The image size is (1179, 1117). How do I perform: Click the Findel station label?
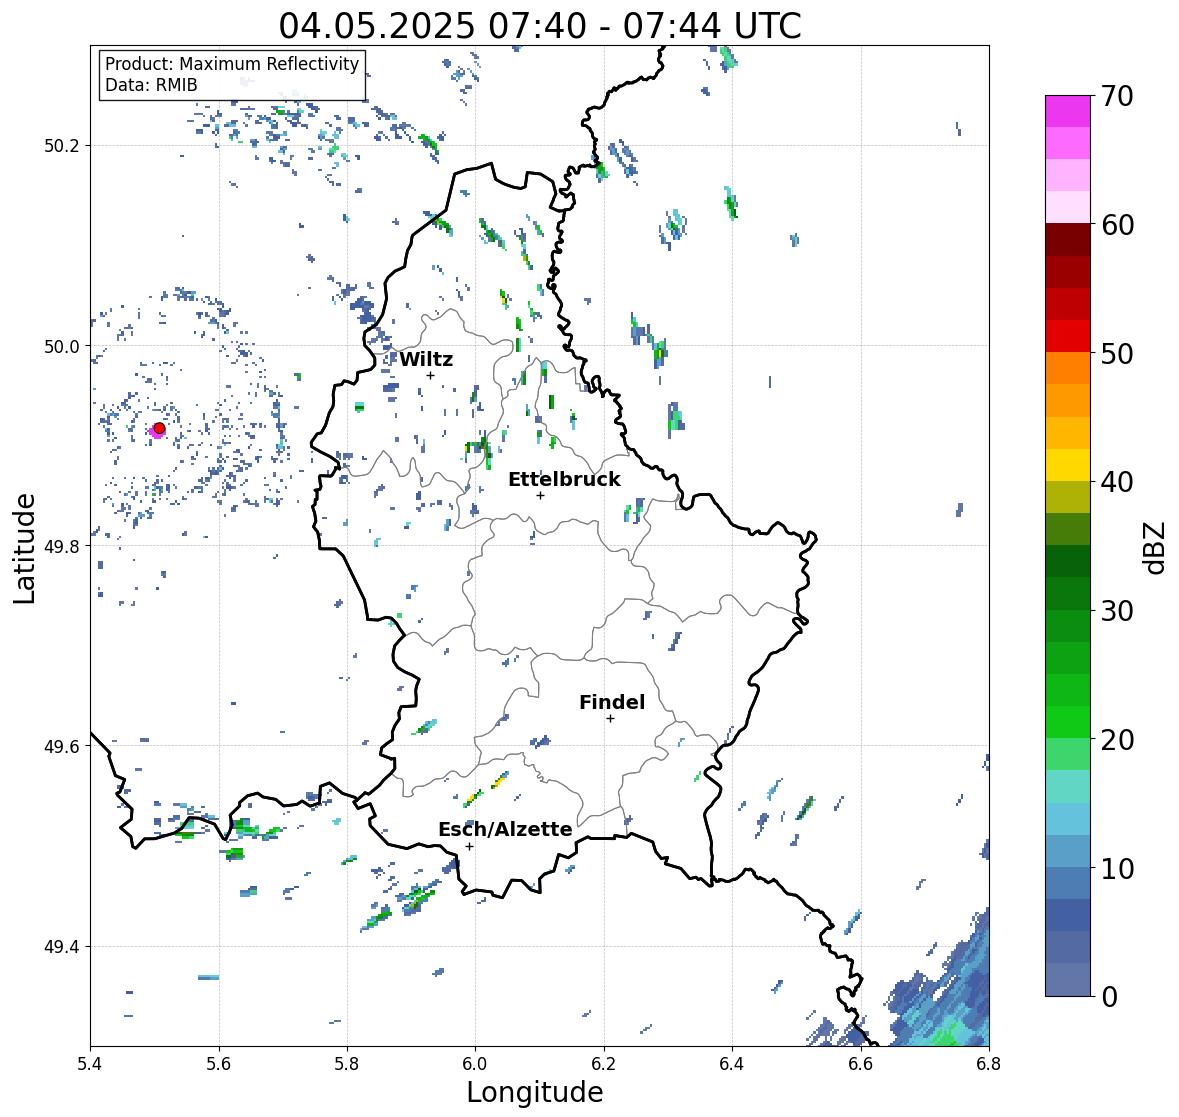[612, 702]
